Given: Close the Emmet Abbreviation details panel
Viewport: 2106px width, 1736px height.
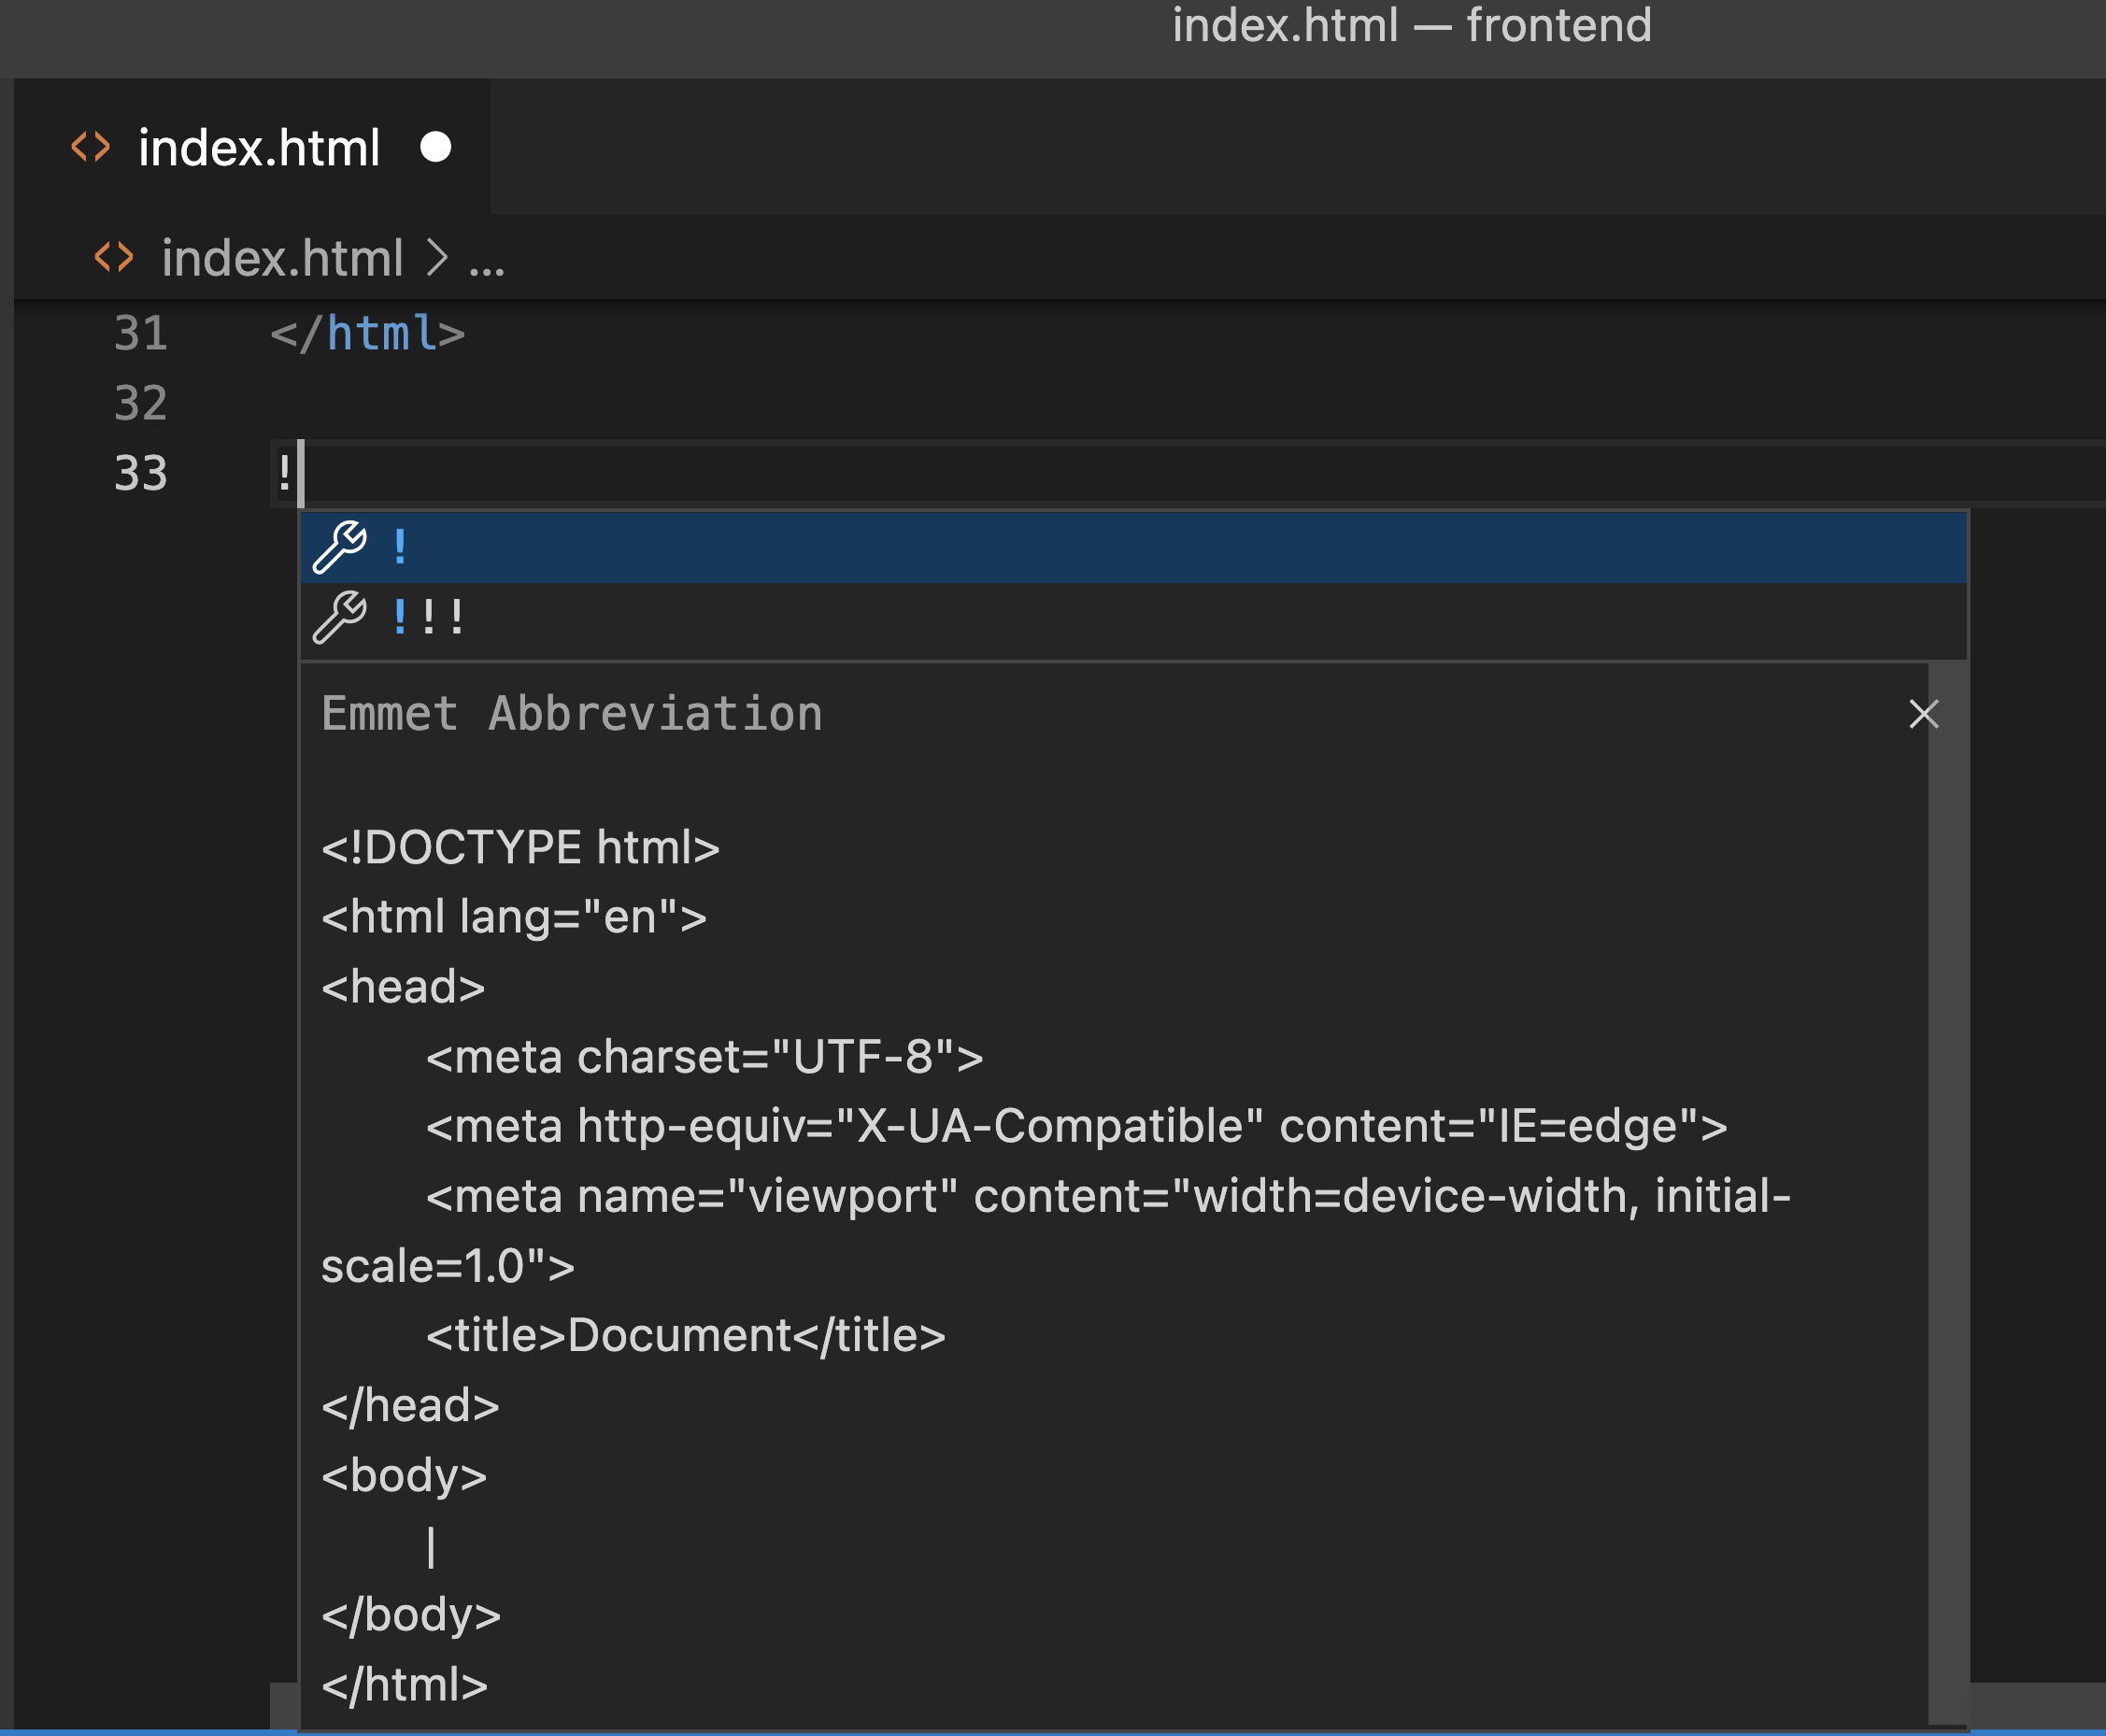Looking at the screenshot, I should pos(1923,714).
